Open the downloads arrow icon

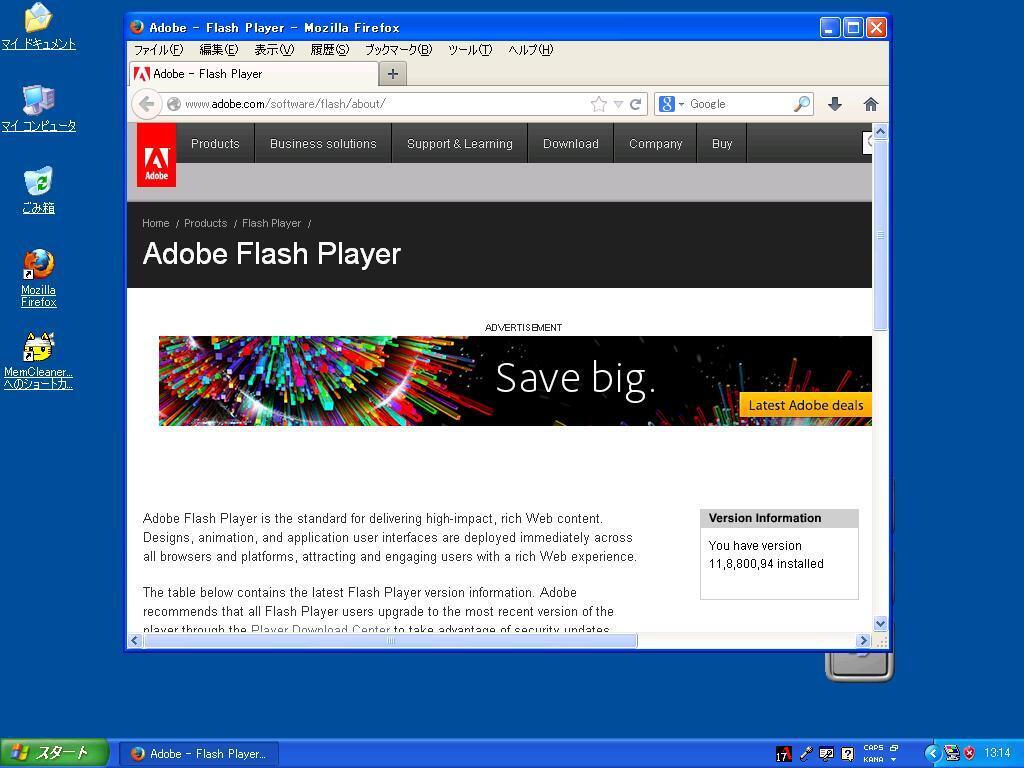[x=835, y=104]
